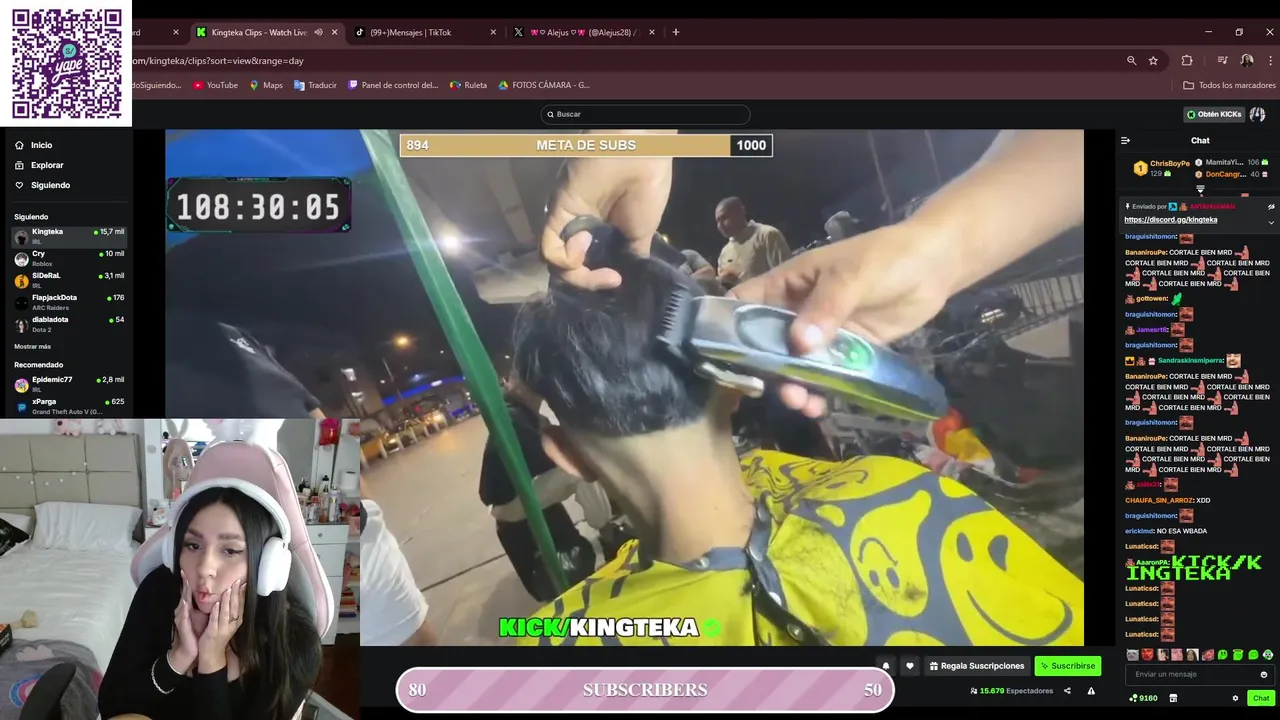Open diabladota channel in following list

[x=69, y=325]
